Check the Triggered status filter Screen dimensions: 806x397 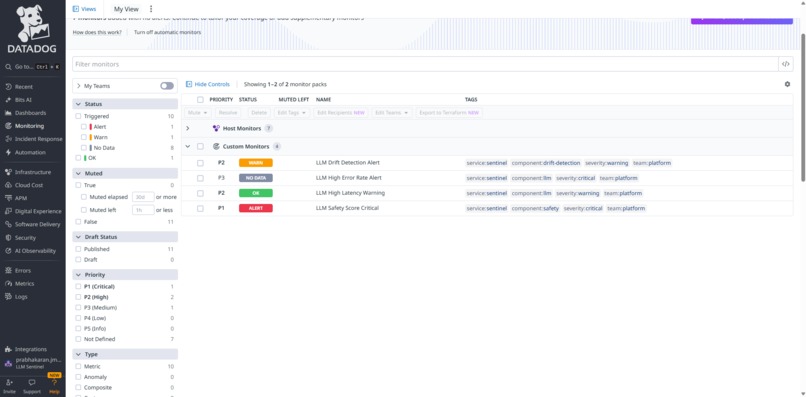pos(78,116)
